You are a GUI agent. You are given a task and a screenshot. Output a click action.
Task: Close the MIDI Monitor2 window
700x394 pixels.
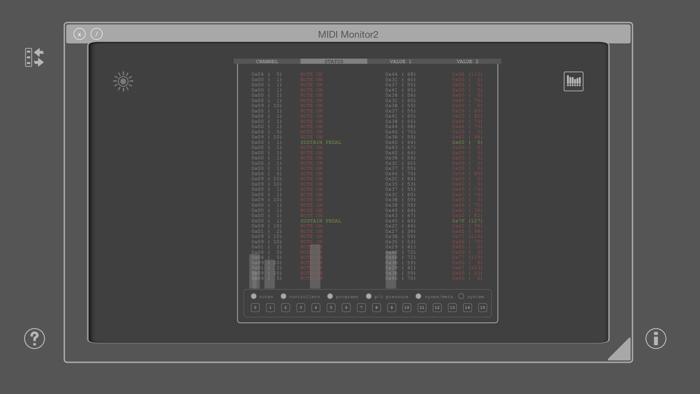(x=79, y=34)
